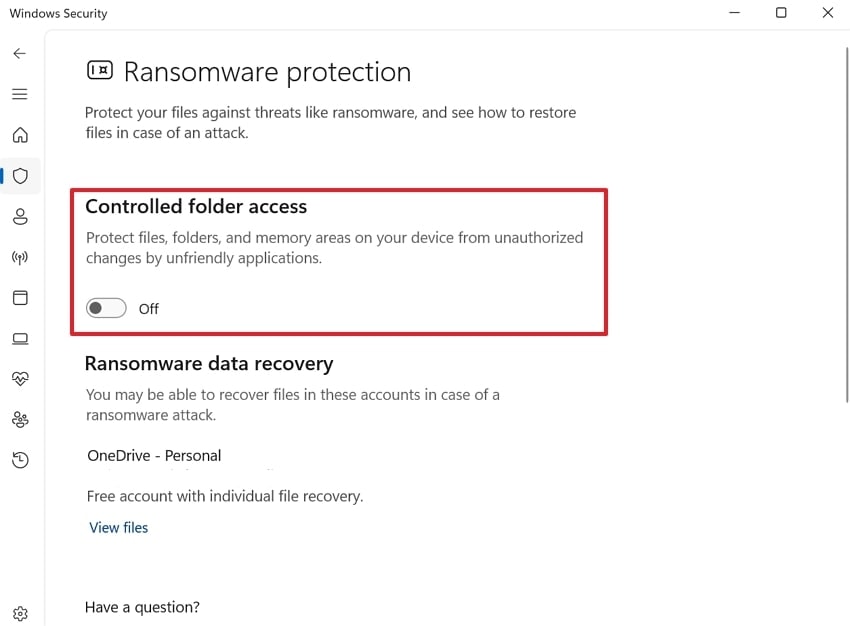This screenshot has width=850, height=626.
Task: Click the Off label beside the switch
Action: (x=148, y=309)
